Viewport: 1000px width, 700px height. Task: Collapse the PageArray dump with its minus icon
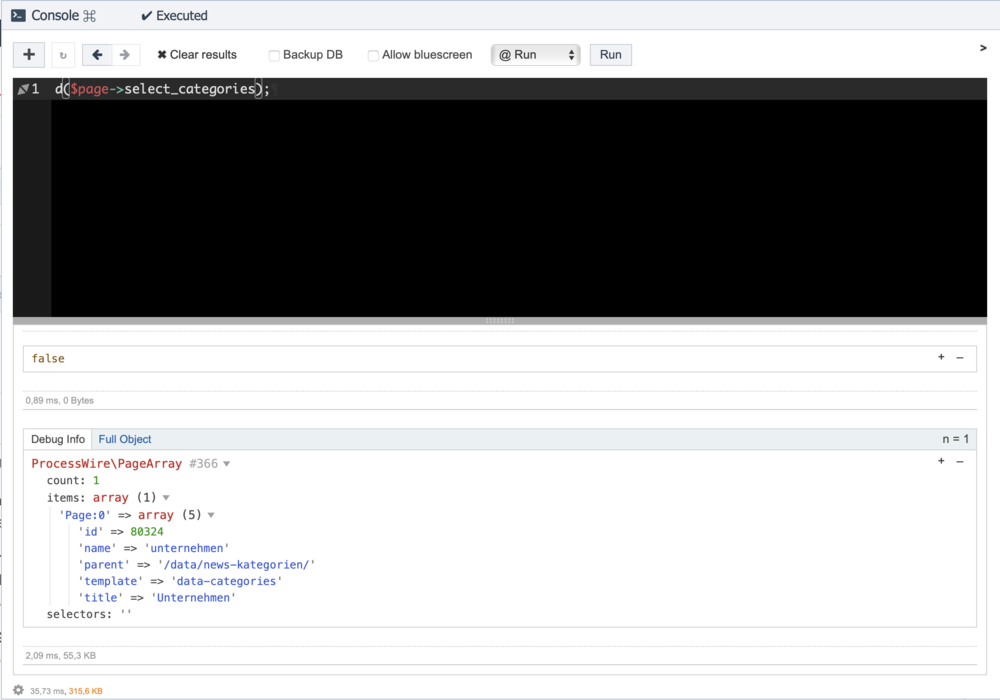[960, 461]
